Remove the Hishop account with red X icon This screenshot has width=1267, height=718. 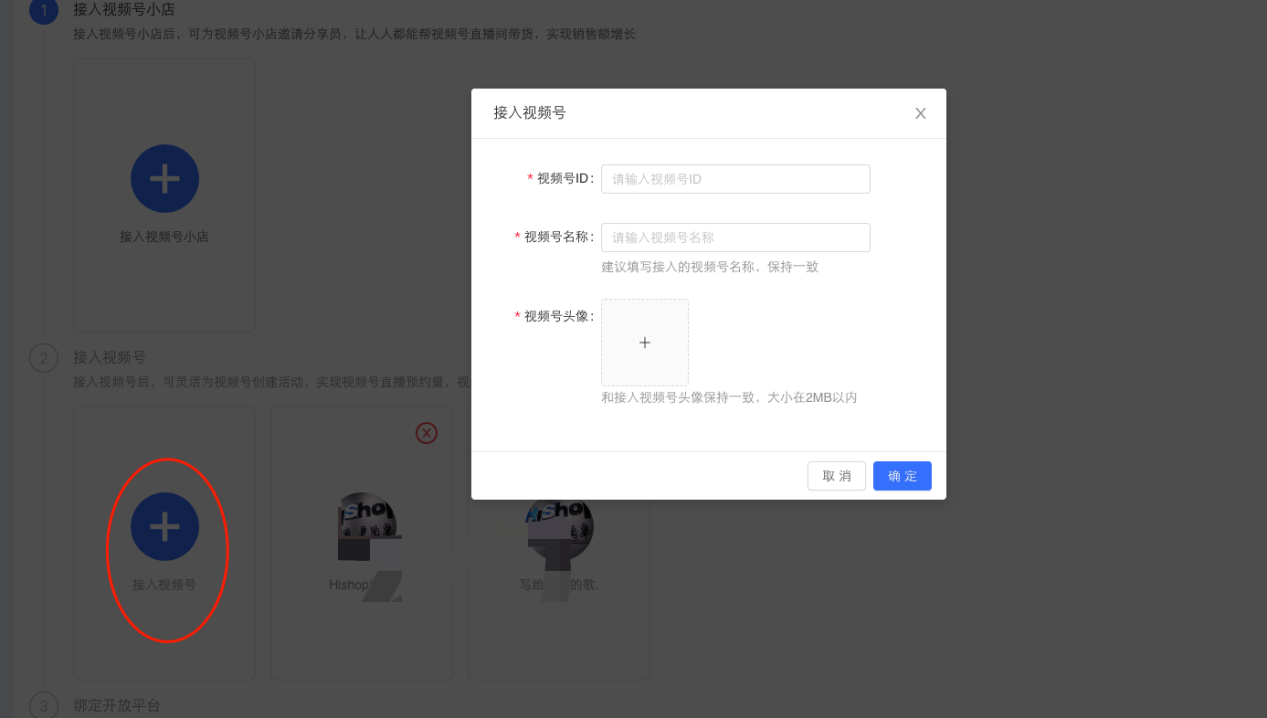pos(426,433)
